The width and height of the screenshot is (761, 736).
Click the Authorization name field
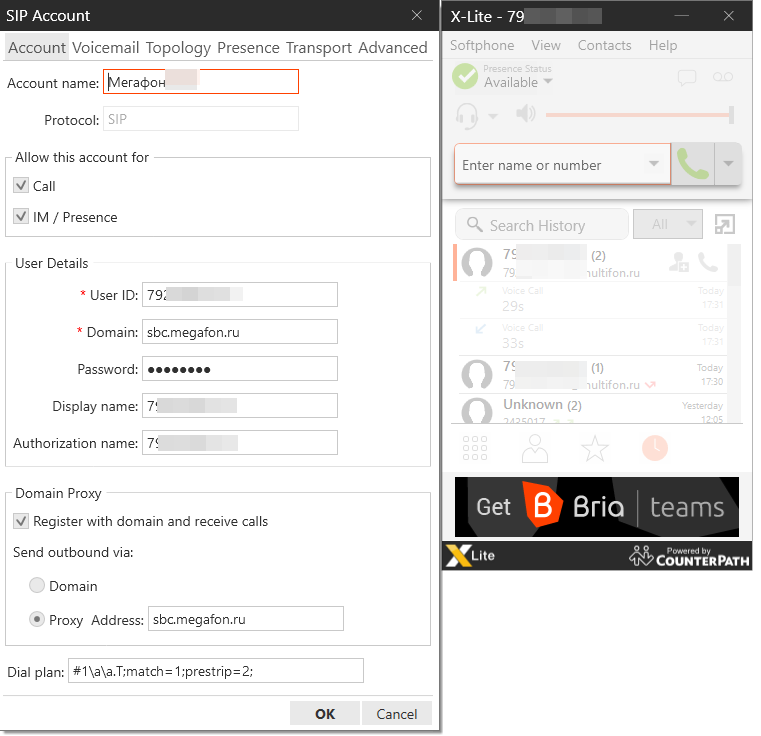click(240, 442)
